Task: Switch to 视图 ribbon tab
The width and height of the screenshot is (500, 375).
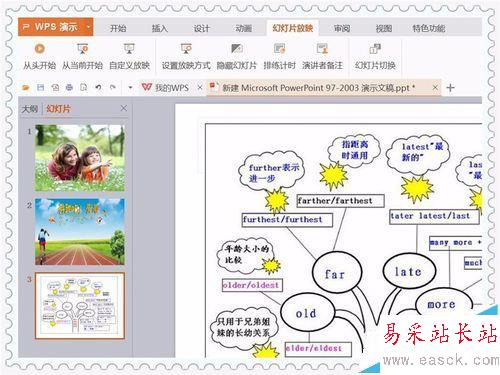Action: point(384,28)
